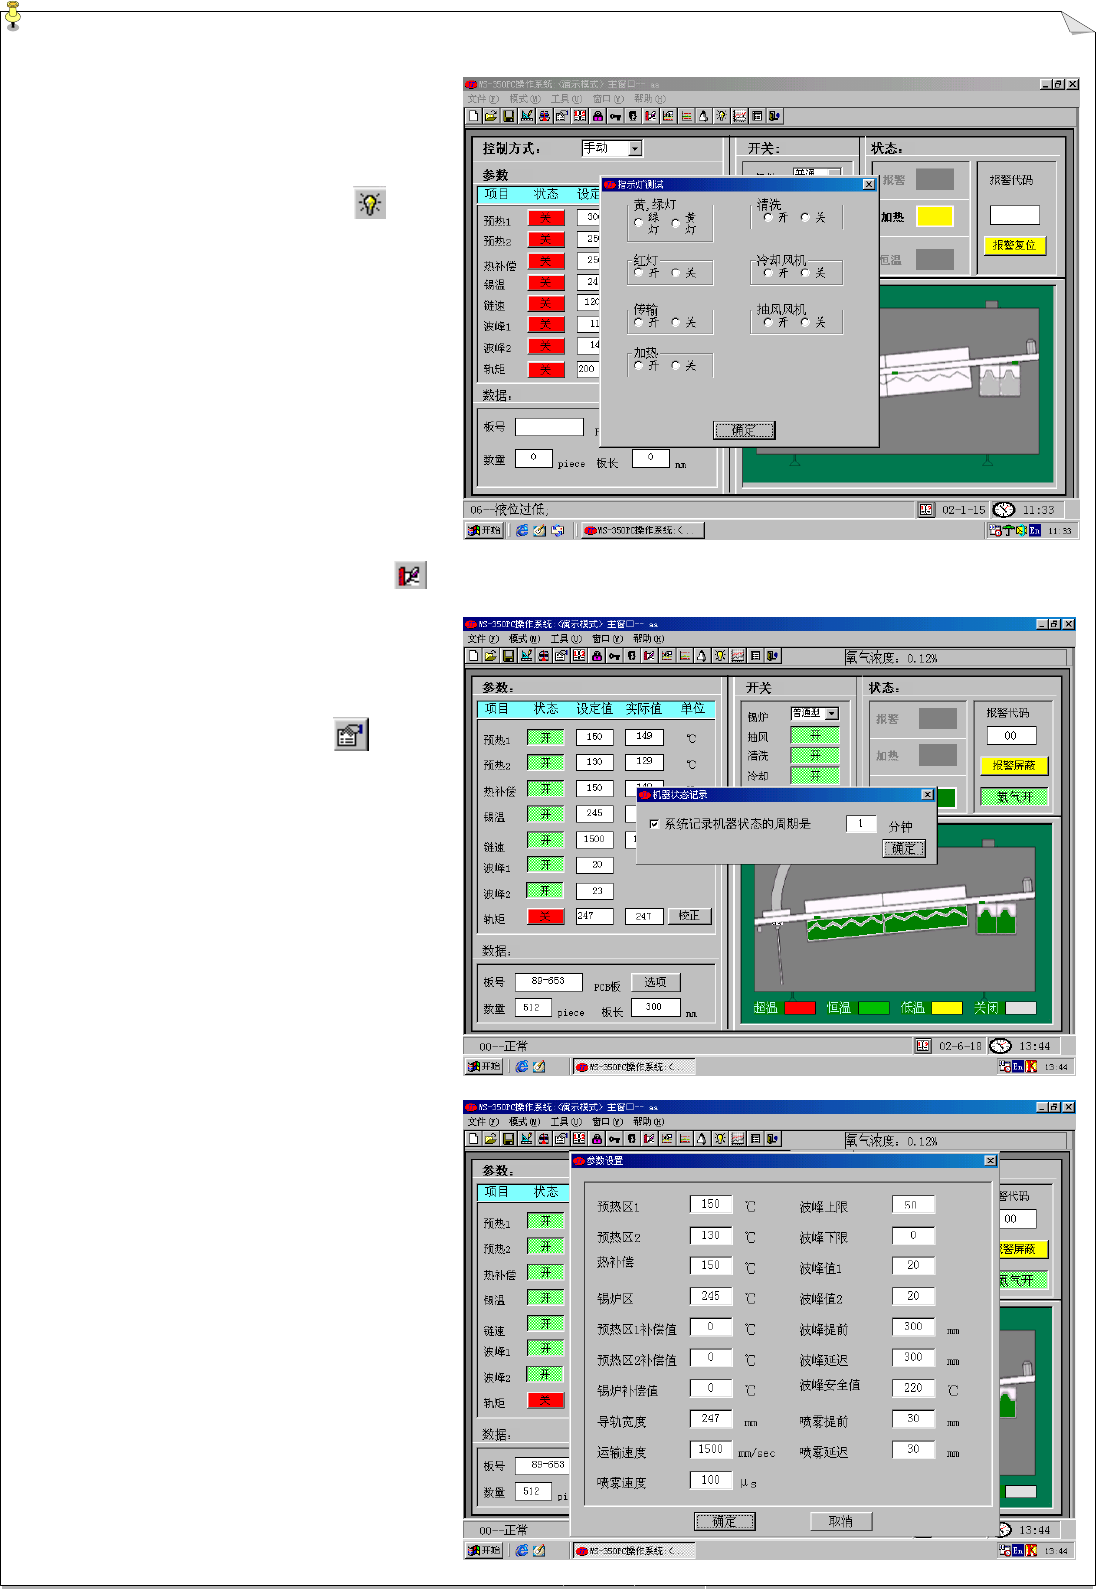
Task: Open 帮助 menu in 参数设置 window
Action: [x=648, y=1122]
